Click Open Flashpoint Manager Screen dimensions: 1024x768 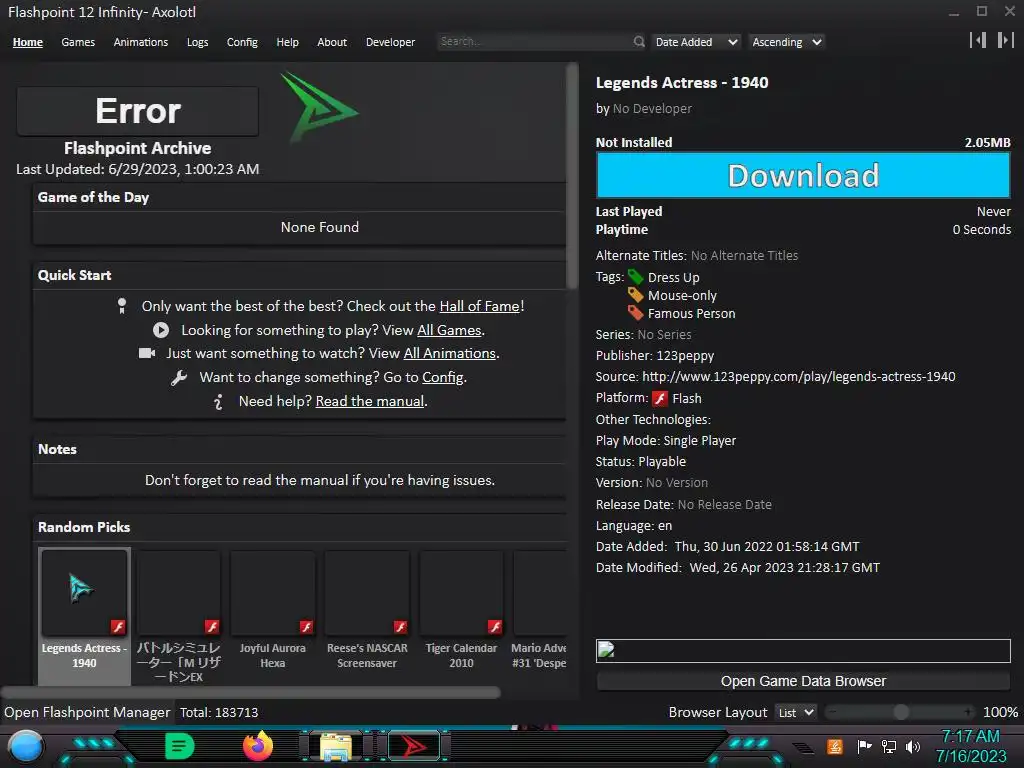pos(87,712)
